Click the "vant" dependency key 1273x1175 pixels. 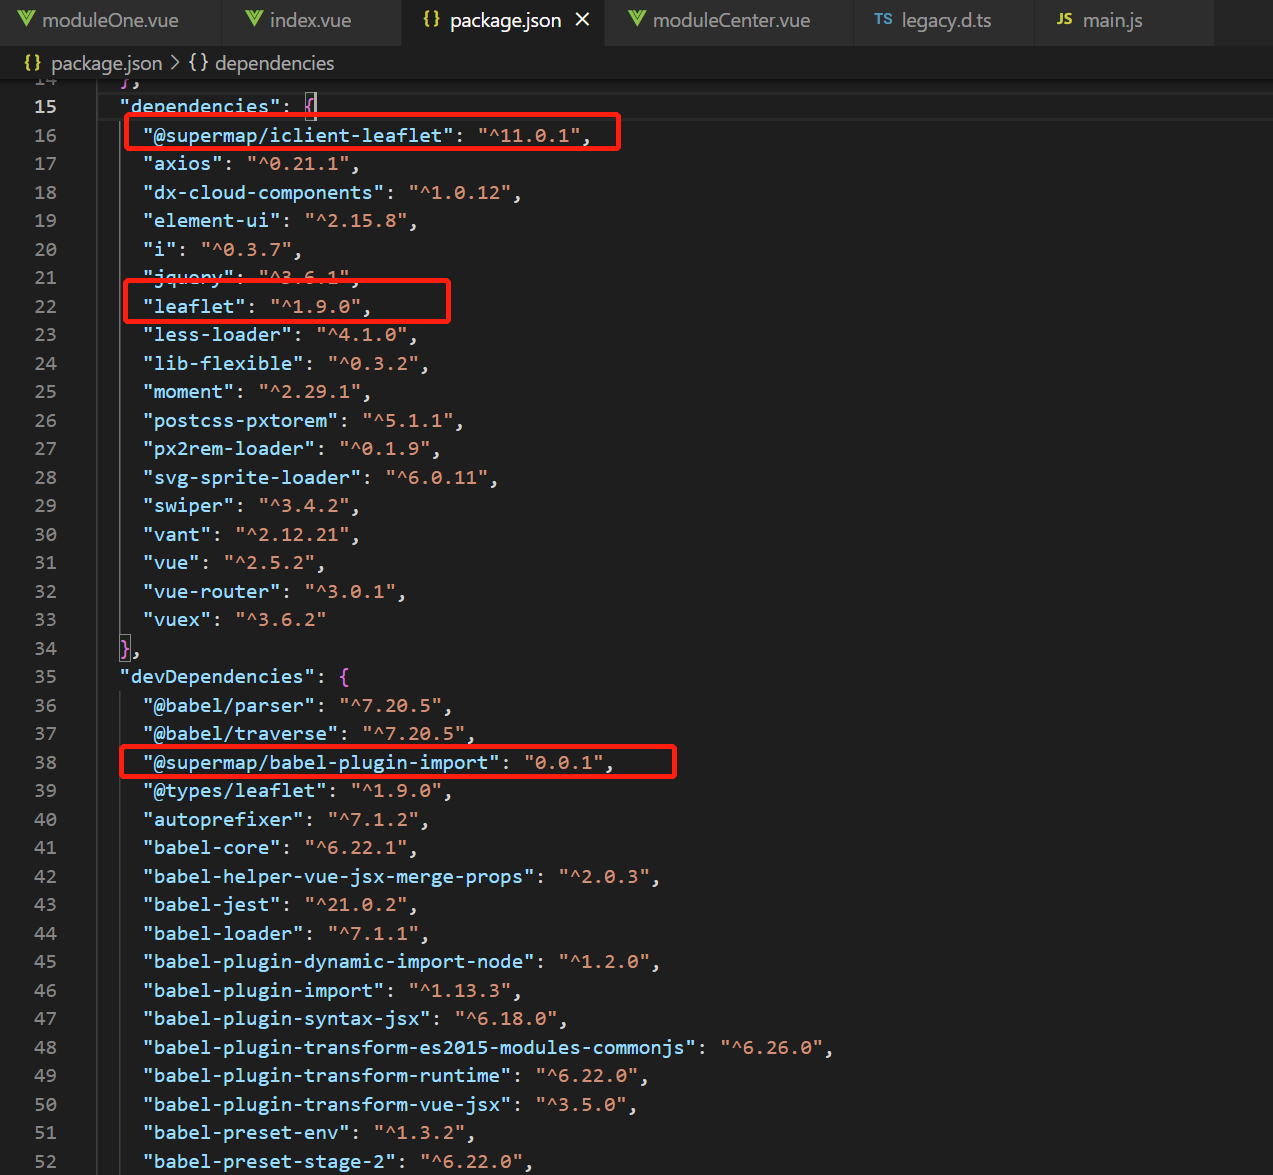(x=177, y=535)
